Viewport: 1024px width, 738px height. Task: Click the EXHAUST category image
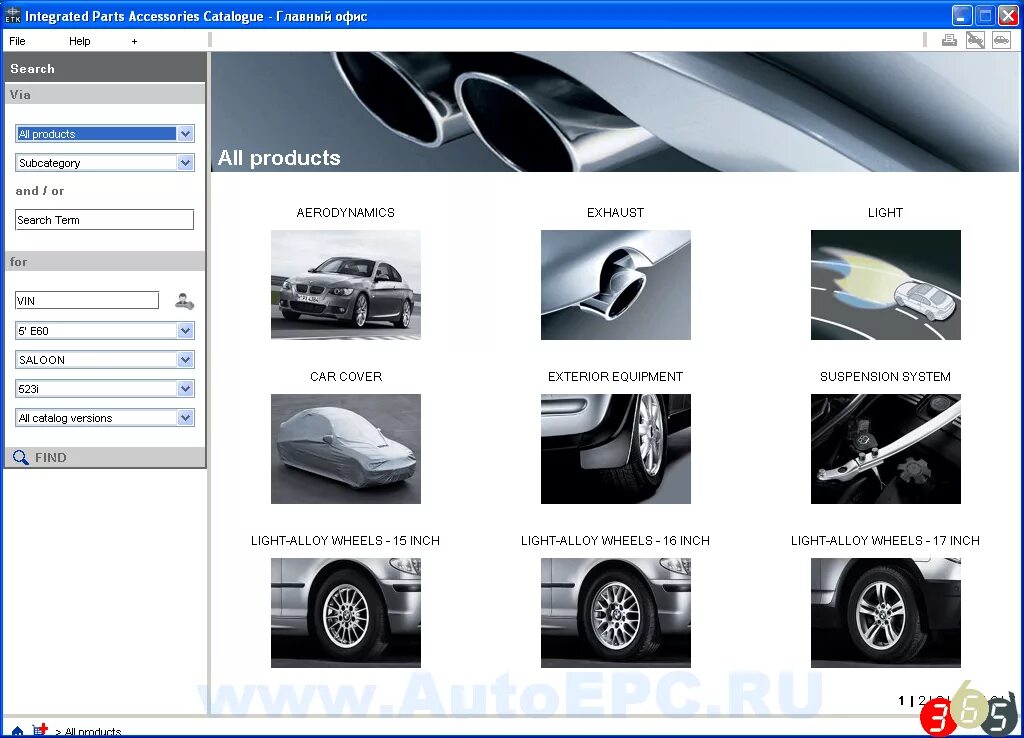(615, 285)
